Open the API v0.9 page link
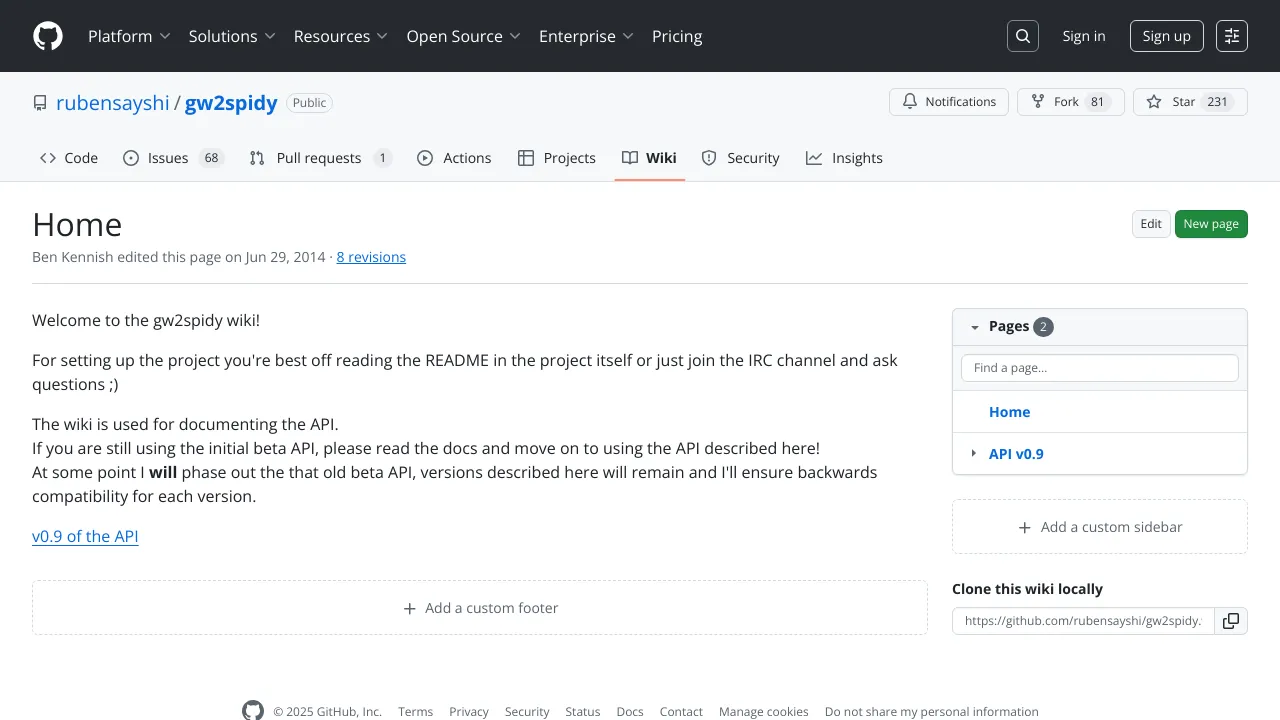 click(x=1016, y=454)
